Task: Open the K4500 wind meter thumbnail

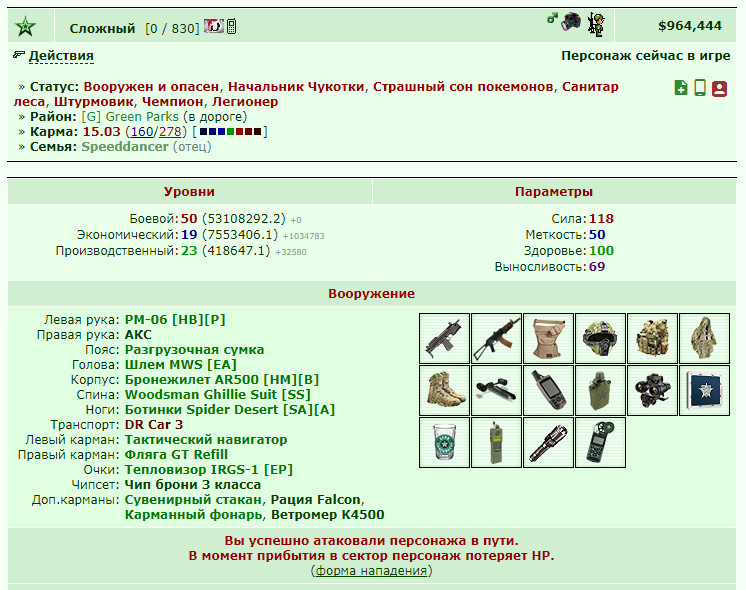Action: 600,442
